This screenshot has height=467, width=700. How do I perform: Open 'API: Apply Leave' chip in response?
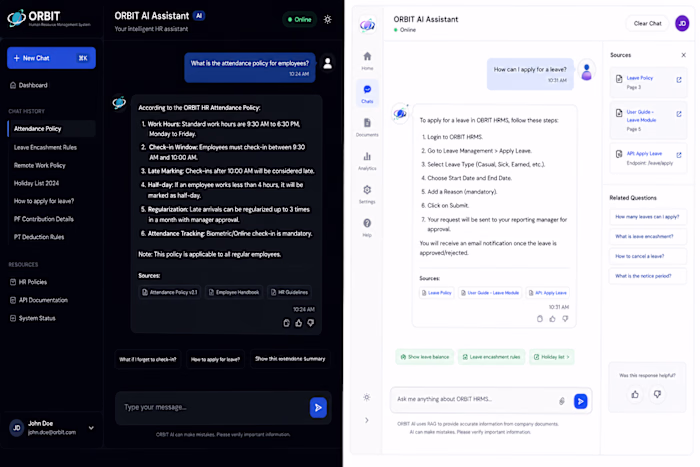click(547, 293)
